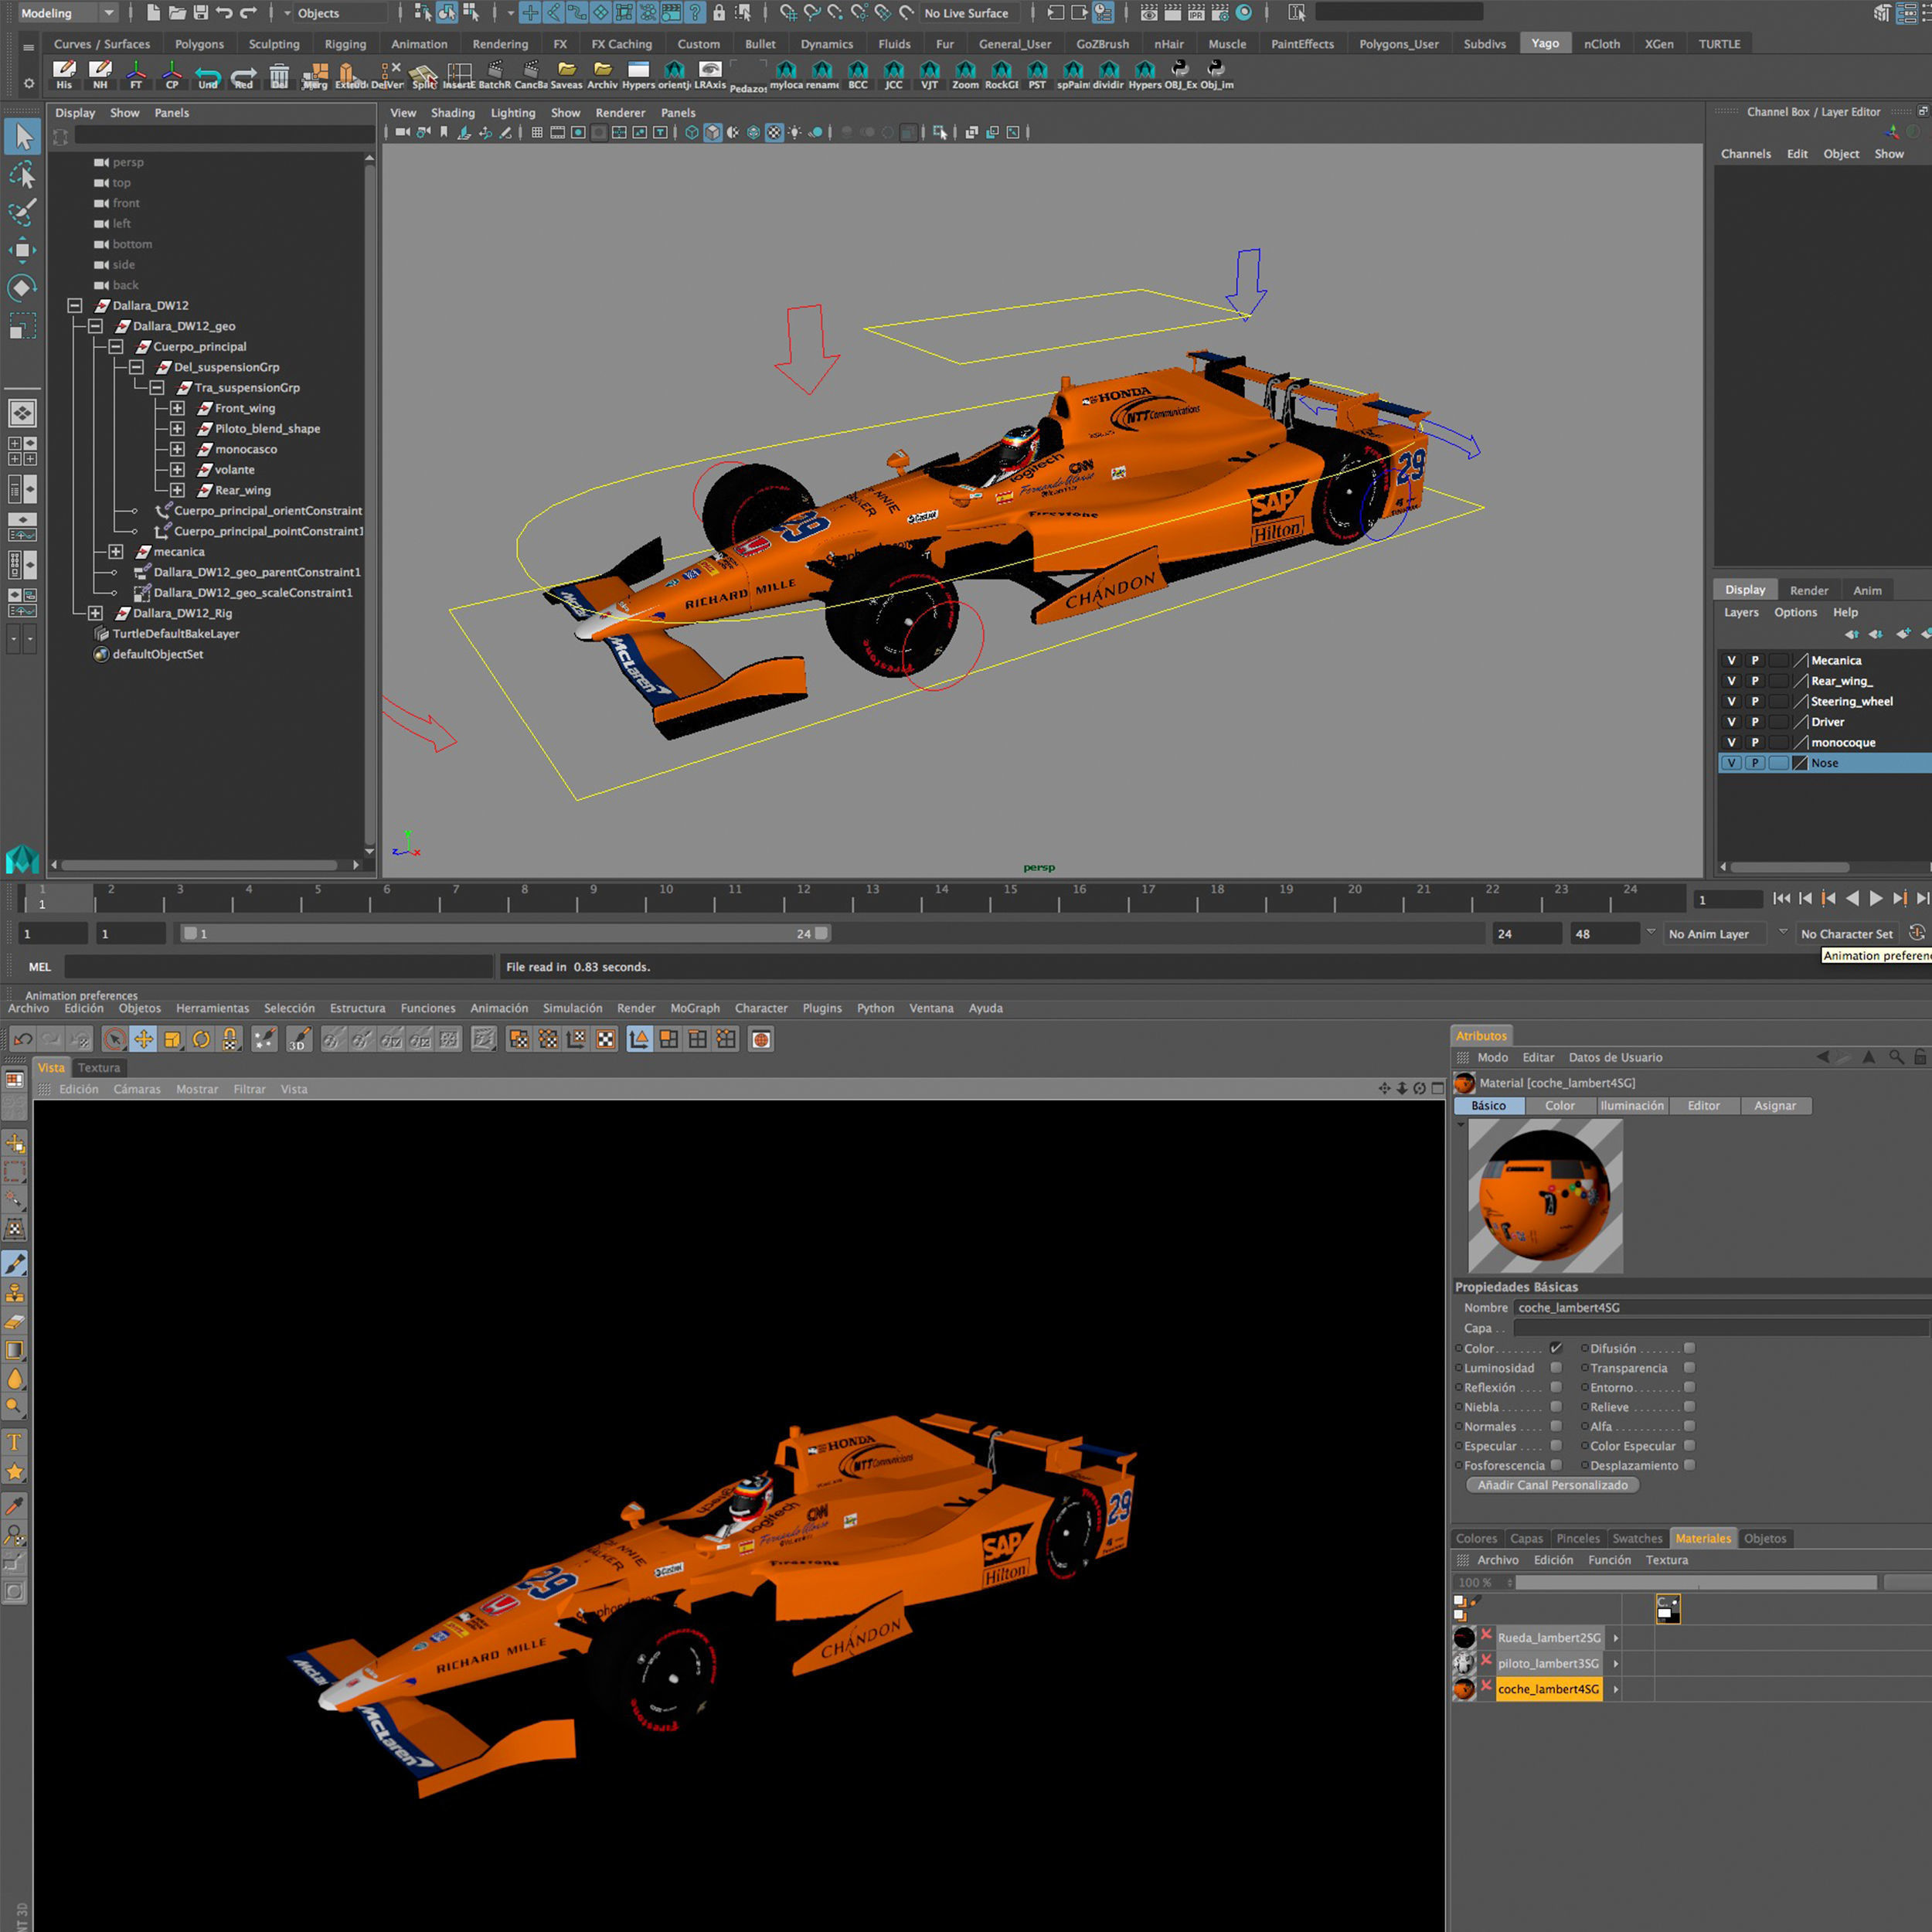
Task: Select the piloto_lambert3SG material row
Action: (1547, 1663)
